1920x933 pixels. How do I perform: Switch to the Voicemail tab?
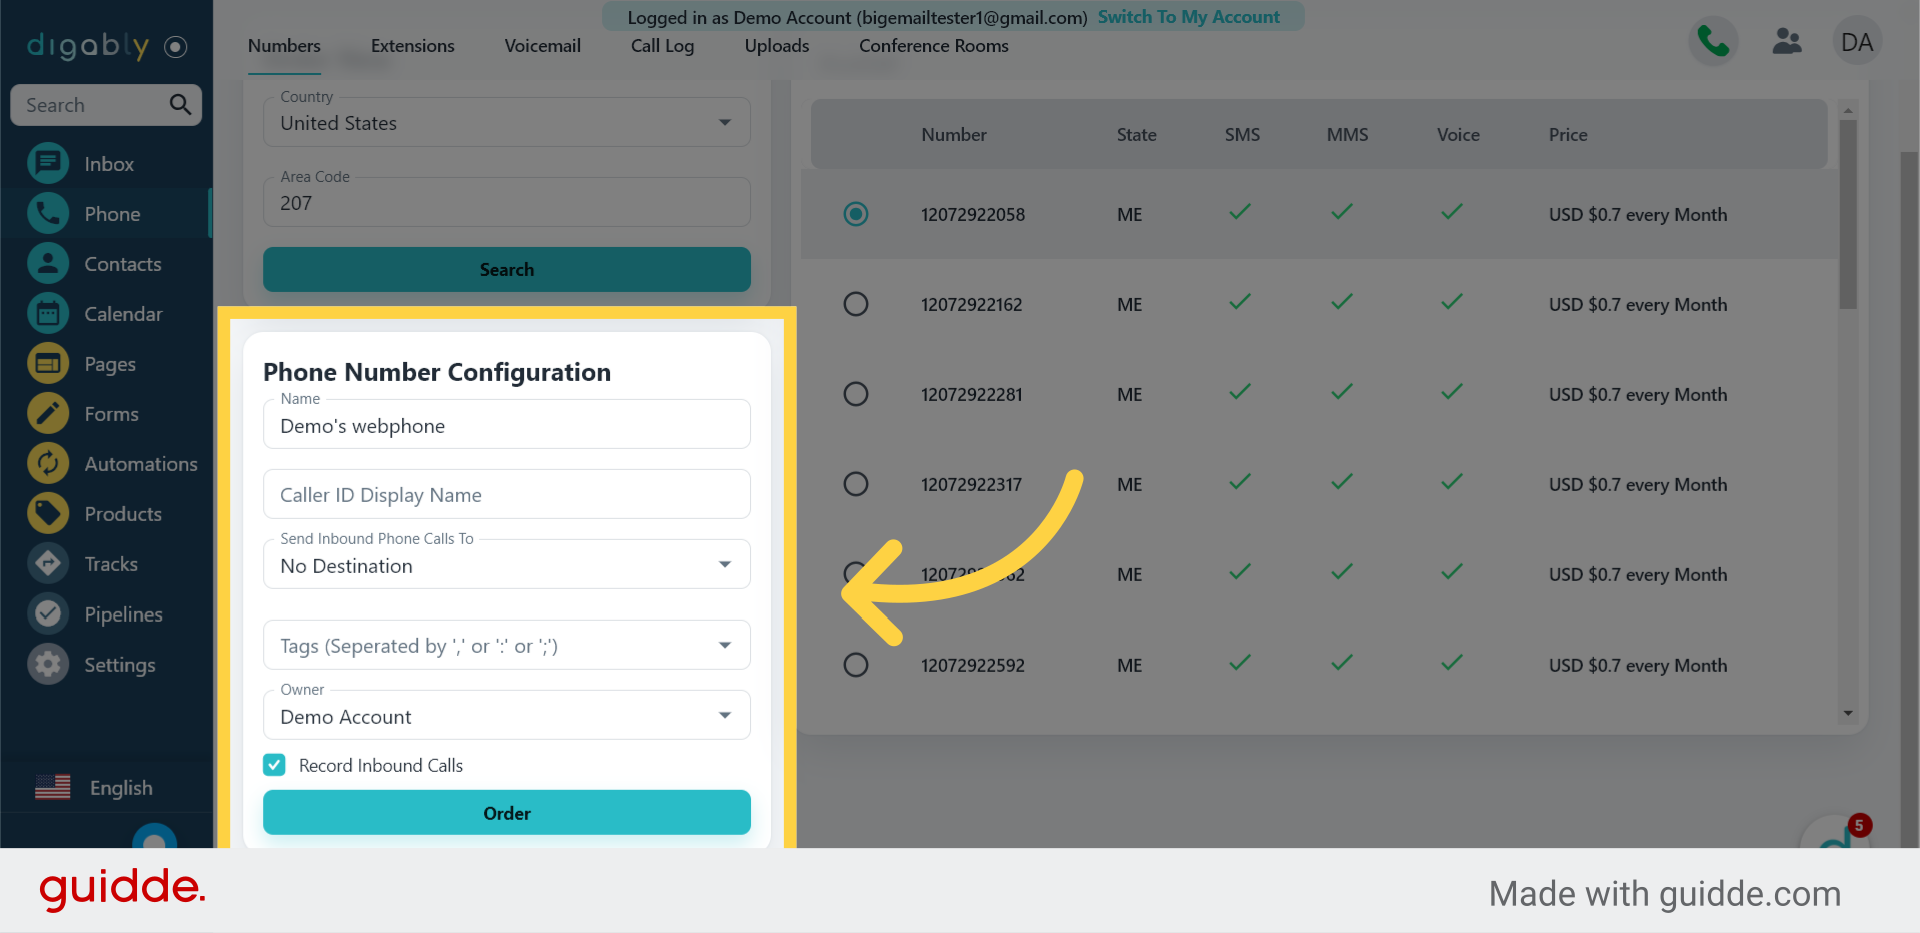tap(542, 46)
